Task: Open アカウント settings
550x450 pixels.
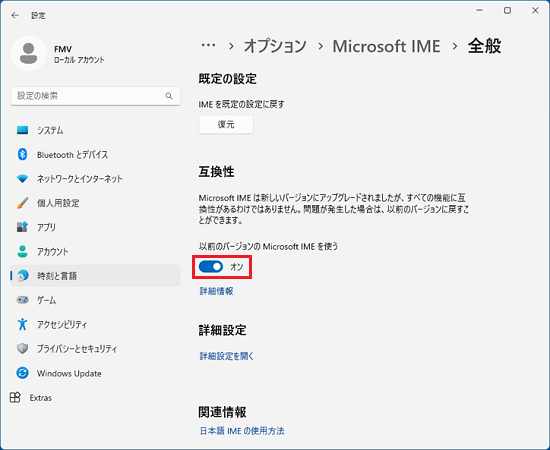Action: pyautogui.click(x=95, y=251)
